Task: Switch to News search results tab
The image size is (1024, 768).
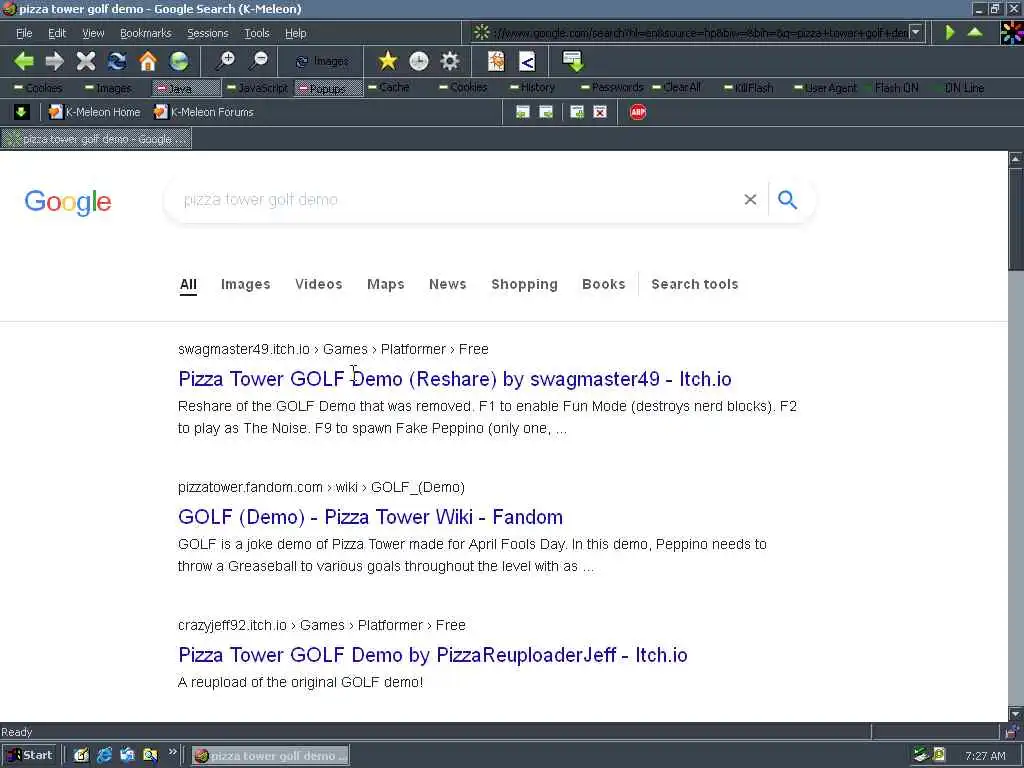Action: click(447, 284)
